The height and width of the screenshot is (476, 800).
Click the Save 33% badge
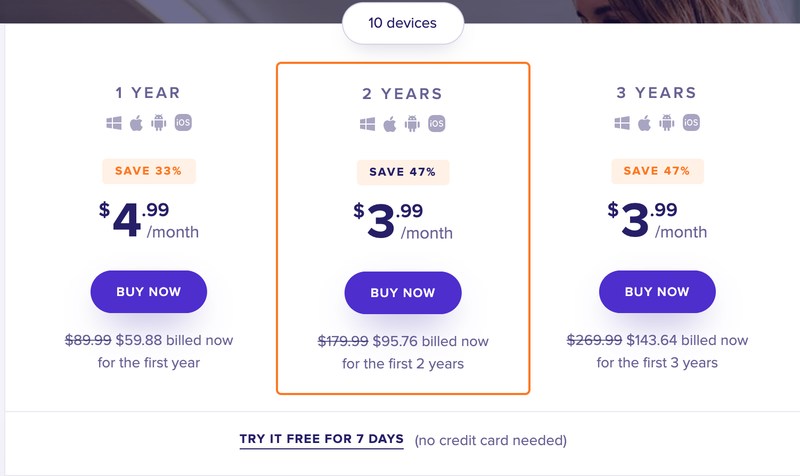coord(148,171)
